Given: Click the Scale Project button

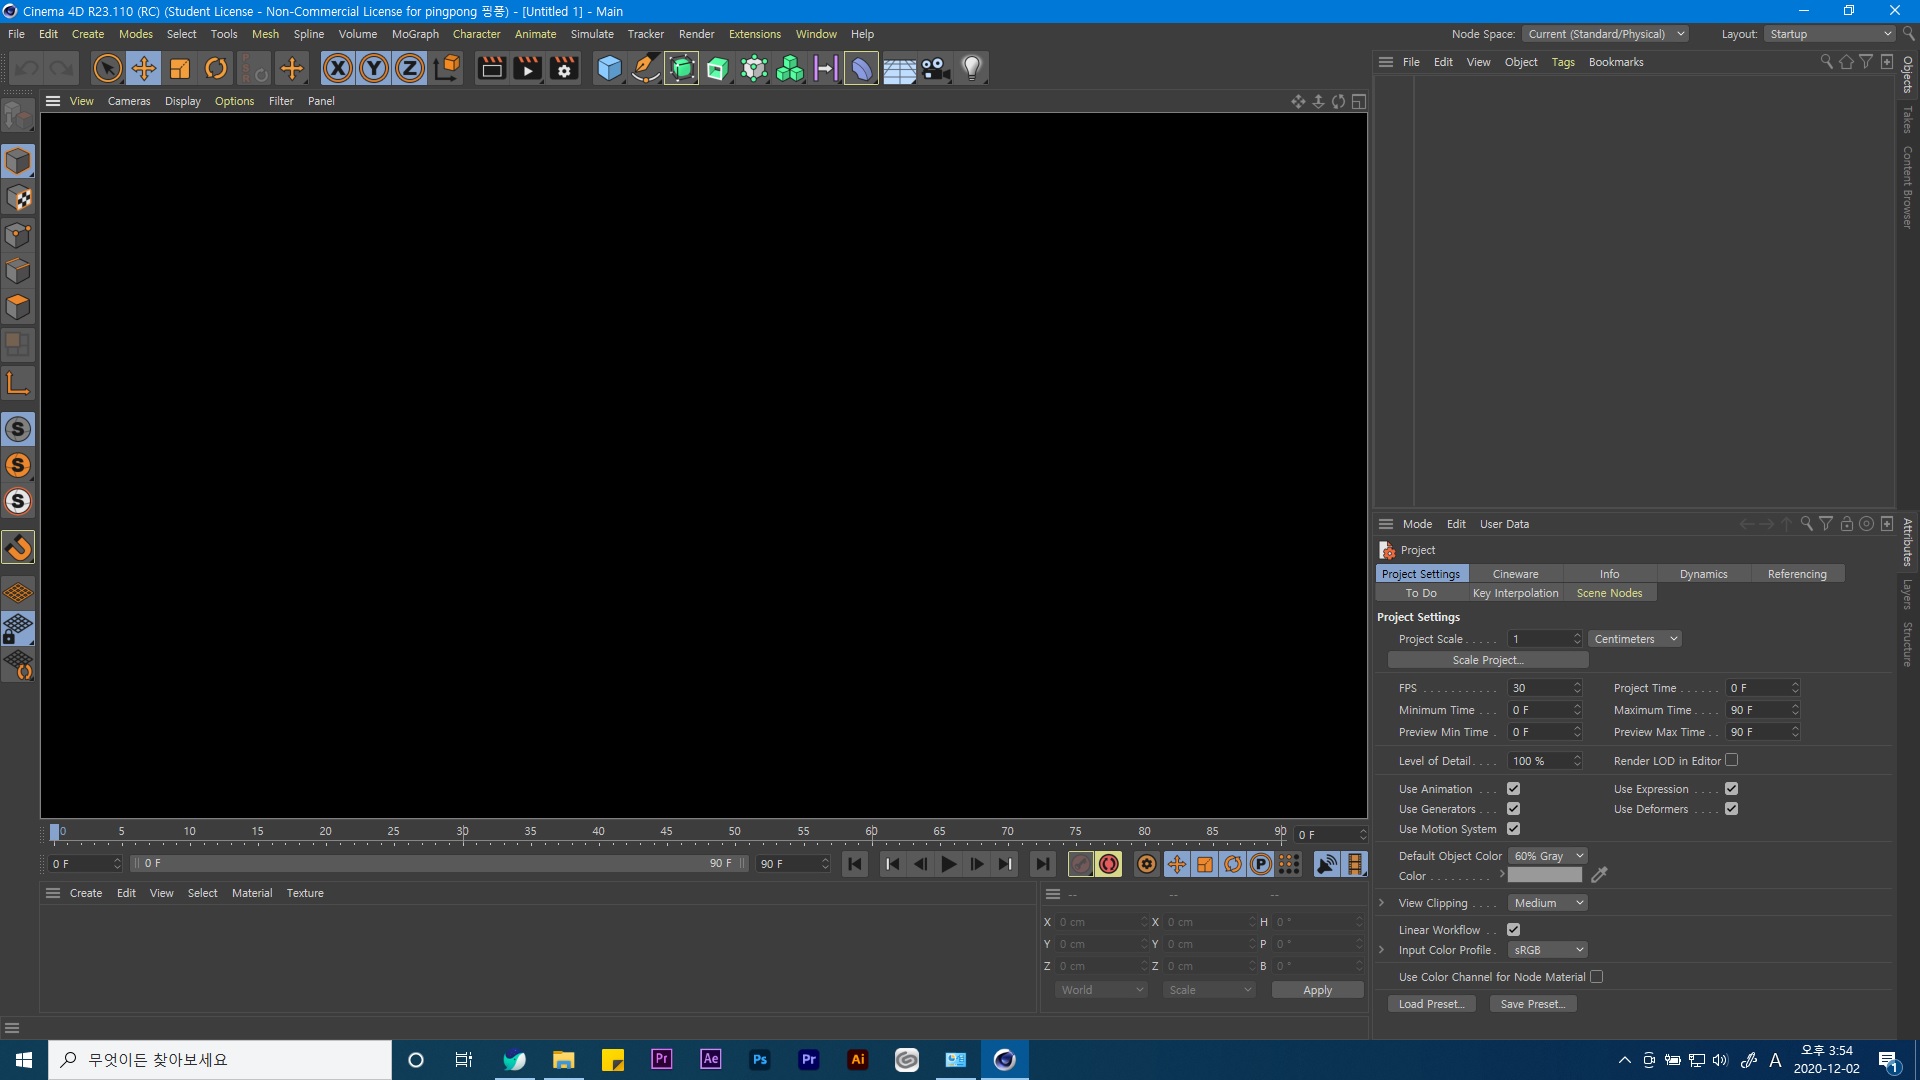Looking at the screenshot, I should 1488,660.
